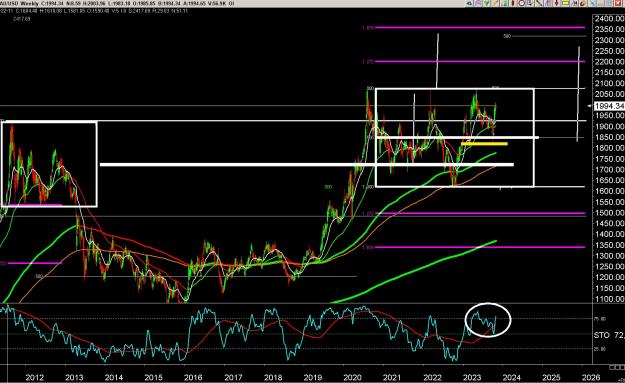Image resolution: width=625 pixels, height=383 pixels.
Task: Click the 1700.00 price axis label
Action: (x=609, y=169)
